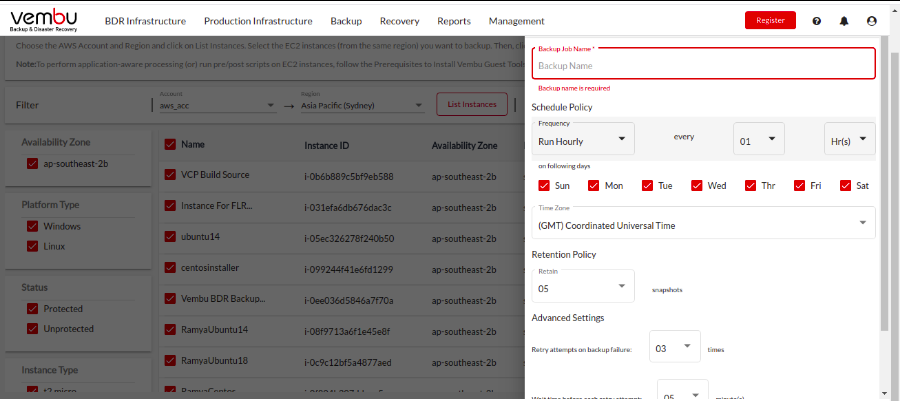900x401 pixels.
Task: Toggle the VCP Build Source row checkbox
Action: 170,174
